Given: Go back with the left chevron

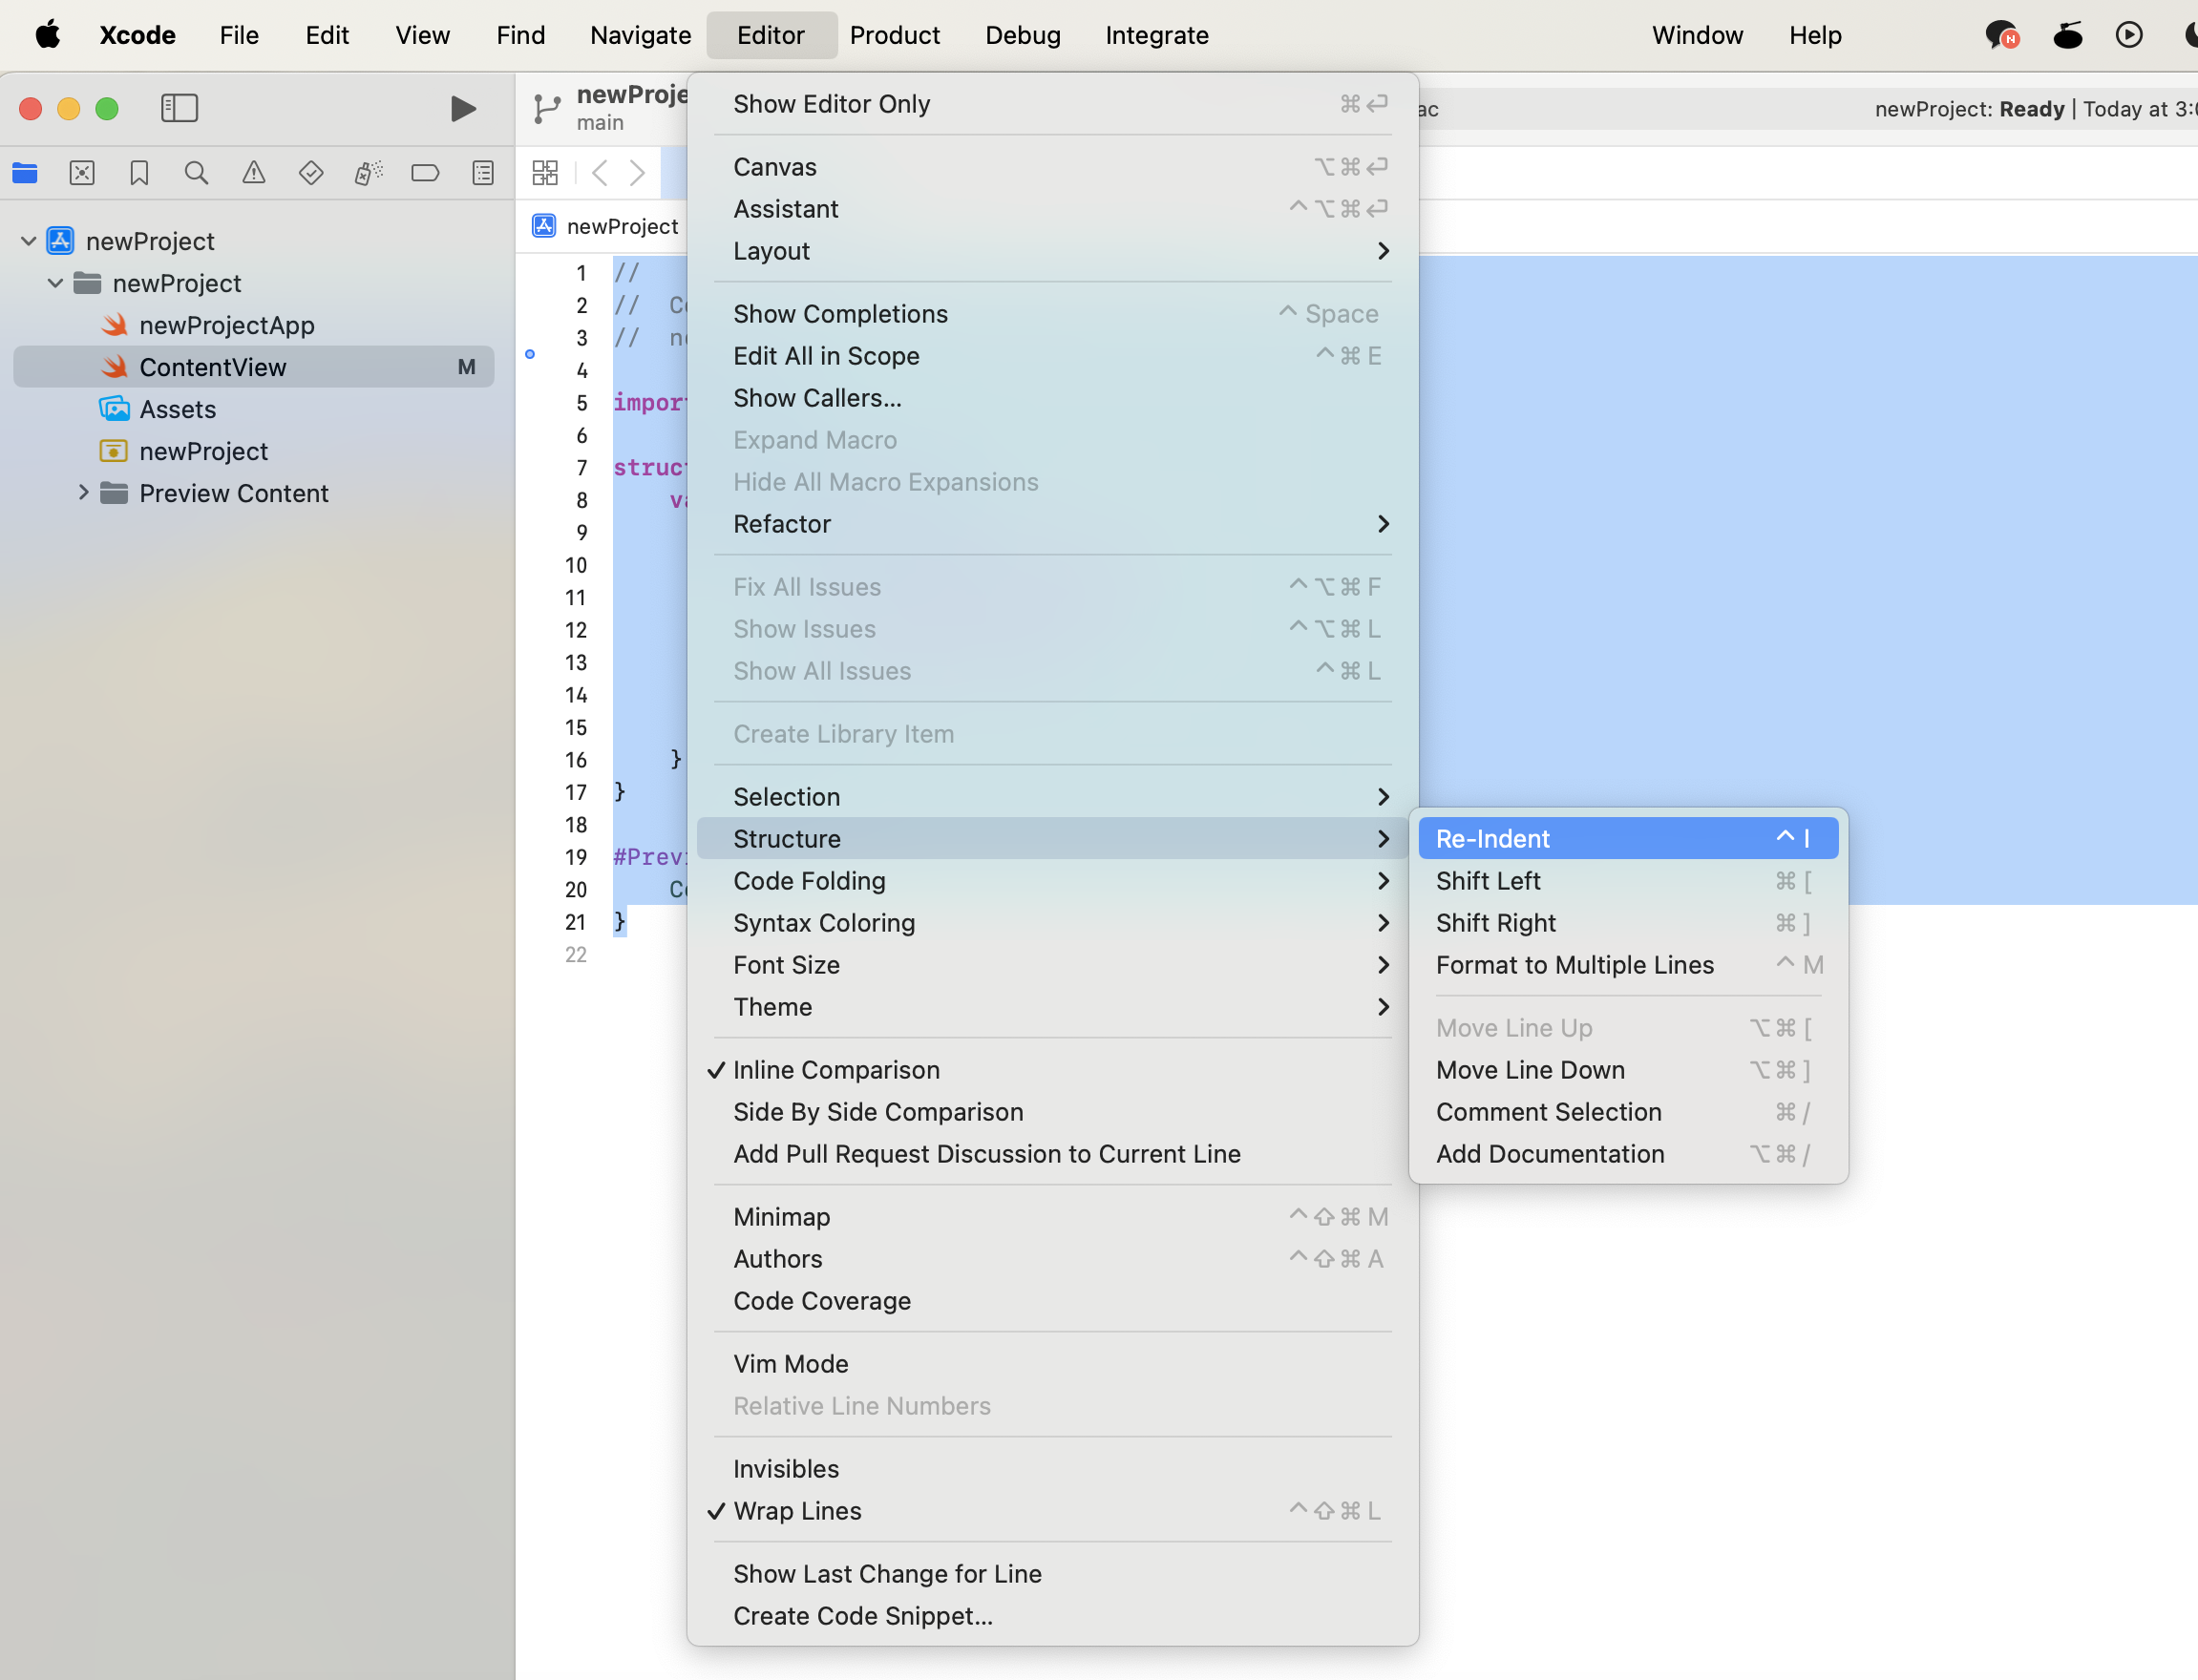Looking at the screenshot, I should click(x=600, y=173).
